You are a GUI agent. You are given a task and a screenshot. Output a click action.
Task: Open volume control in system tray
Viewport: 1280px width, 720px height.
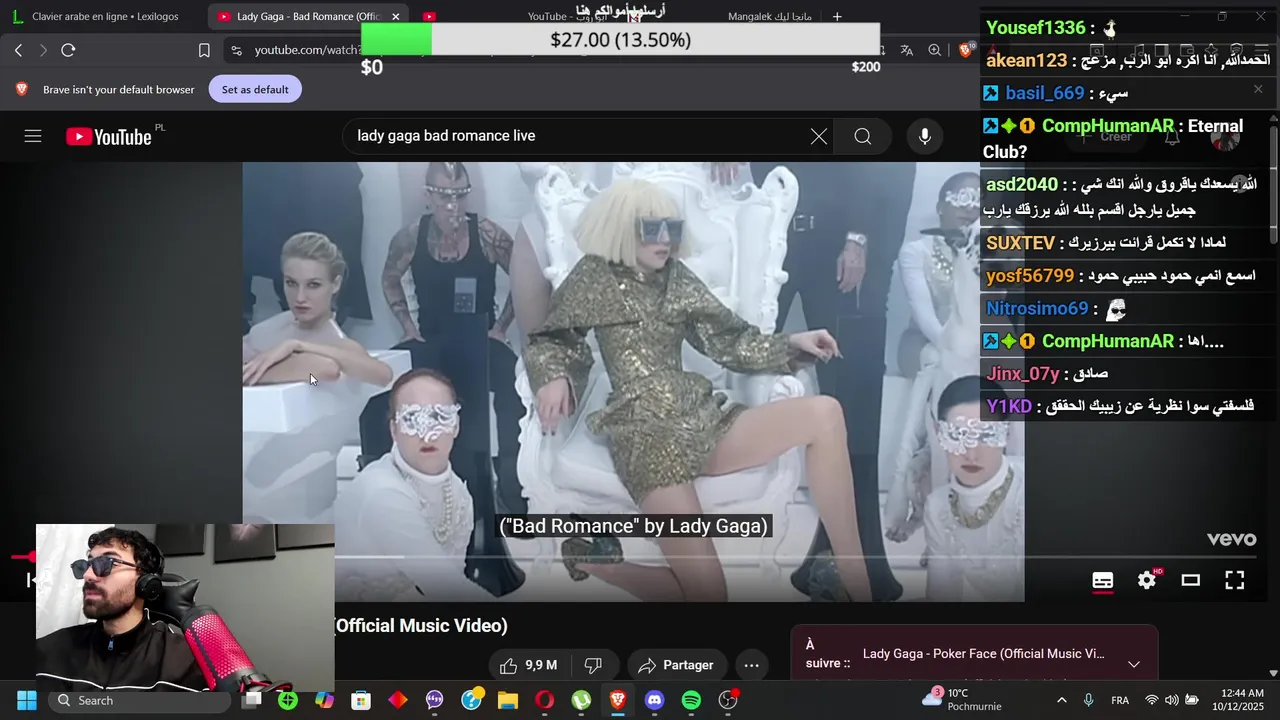(1171, 700)
